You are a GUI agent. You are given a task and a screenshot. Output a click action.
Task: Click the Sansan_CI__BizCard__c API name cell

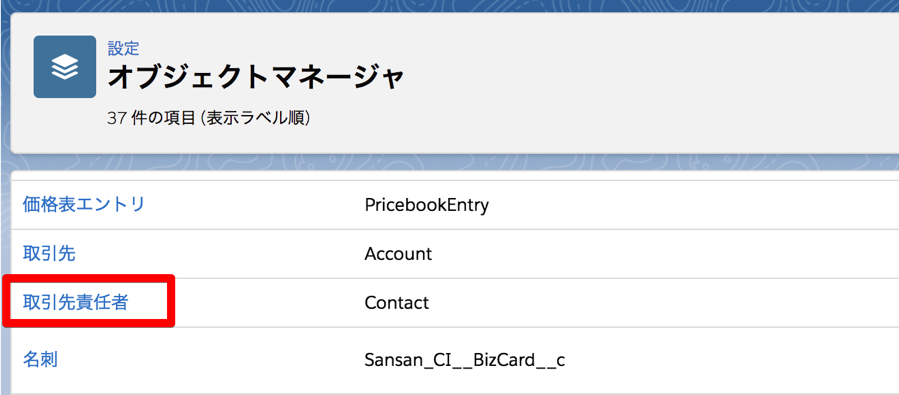click(464, 360)
